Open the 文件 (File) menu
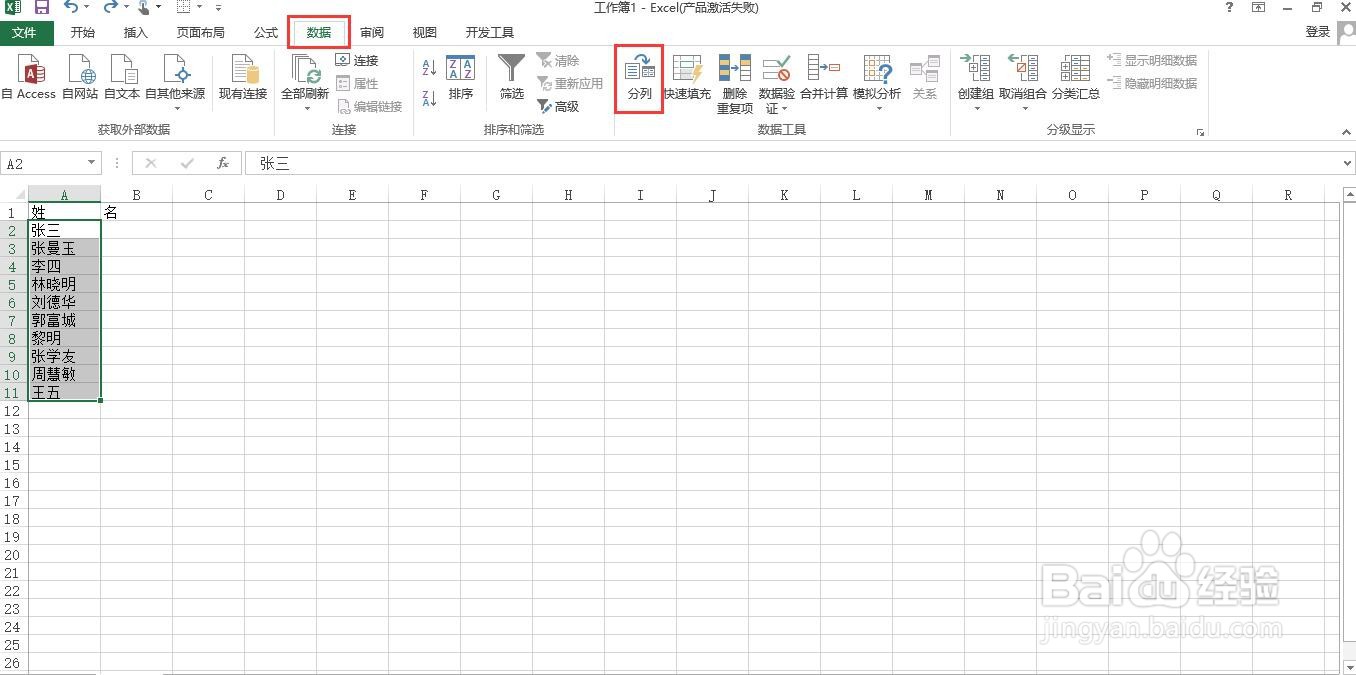This screenshot has width=1356, height=675. tap(27, 32)
